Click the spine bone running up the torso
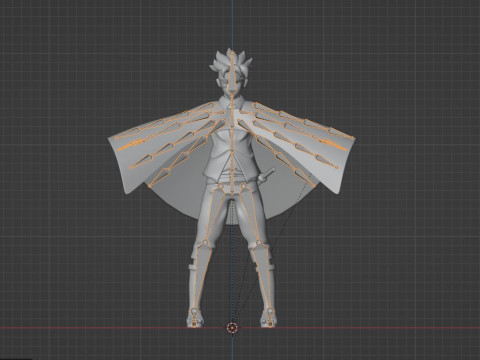Screen dimensions: 480x360 tap(231, 143)
